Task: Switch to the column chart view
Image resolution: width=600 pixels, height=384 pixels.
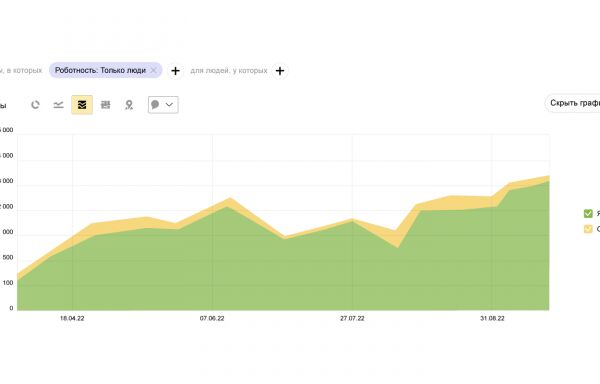Action: click(x=106, y=105)
